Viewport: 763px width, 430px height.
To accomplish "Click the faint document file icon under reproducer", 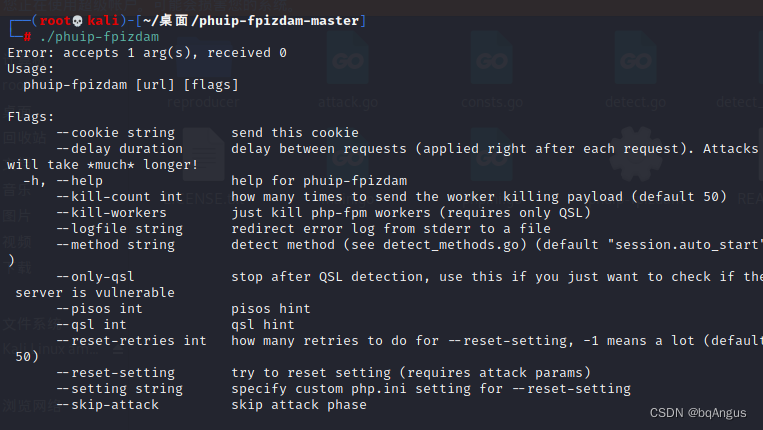I will tap(204, 155).
